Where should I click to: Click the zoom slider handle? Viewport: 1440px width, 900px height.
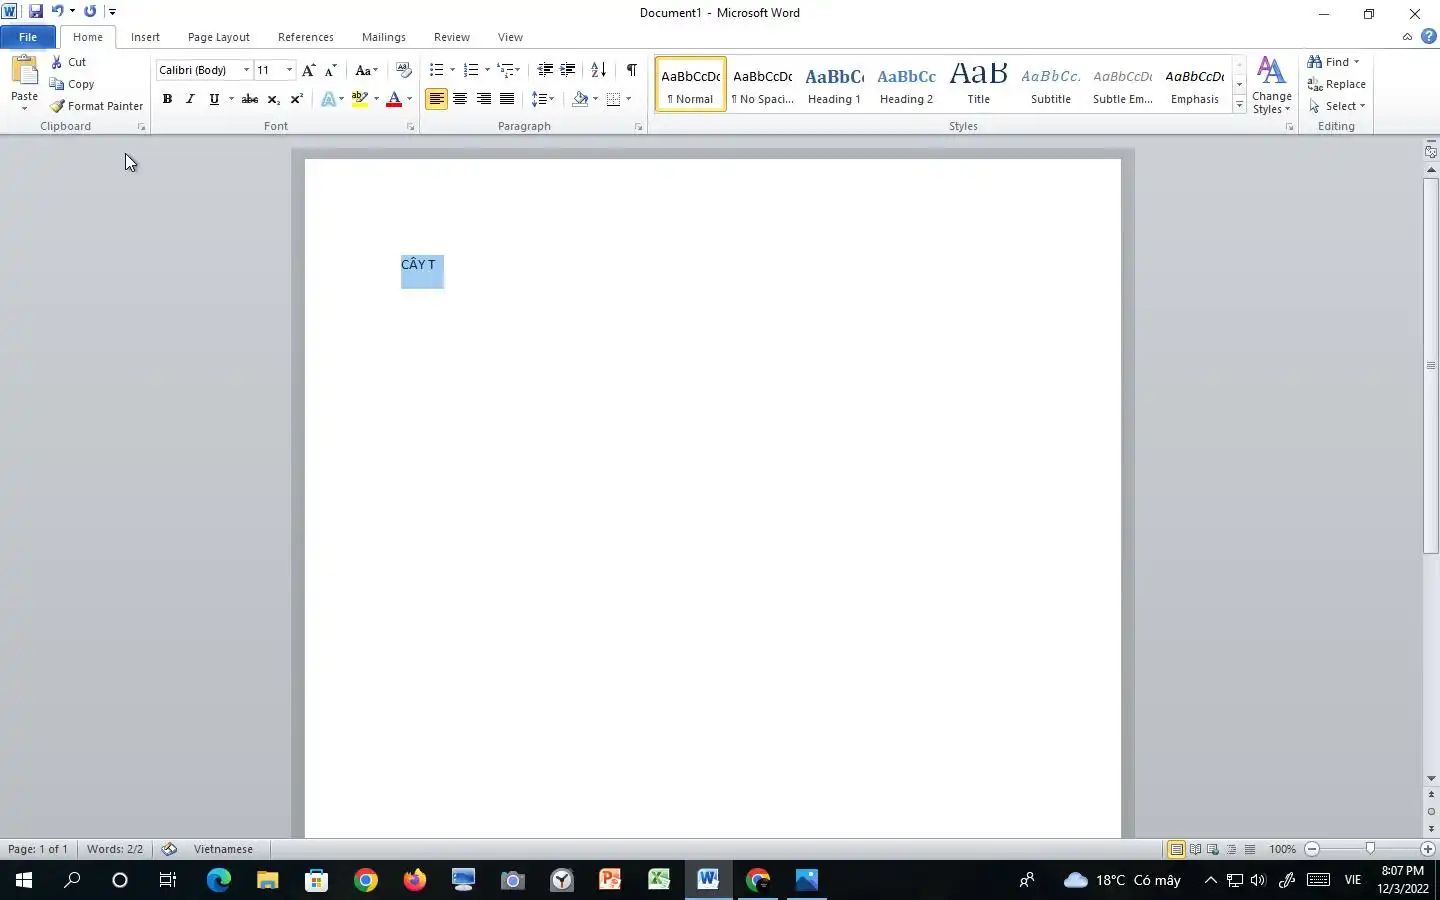1370,849
